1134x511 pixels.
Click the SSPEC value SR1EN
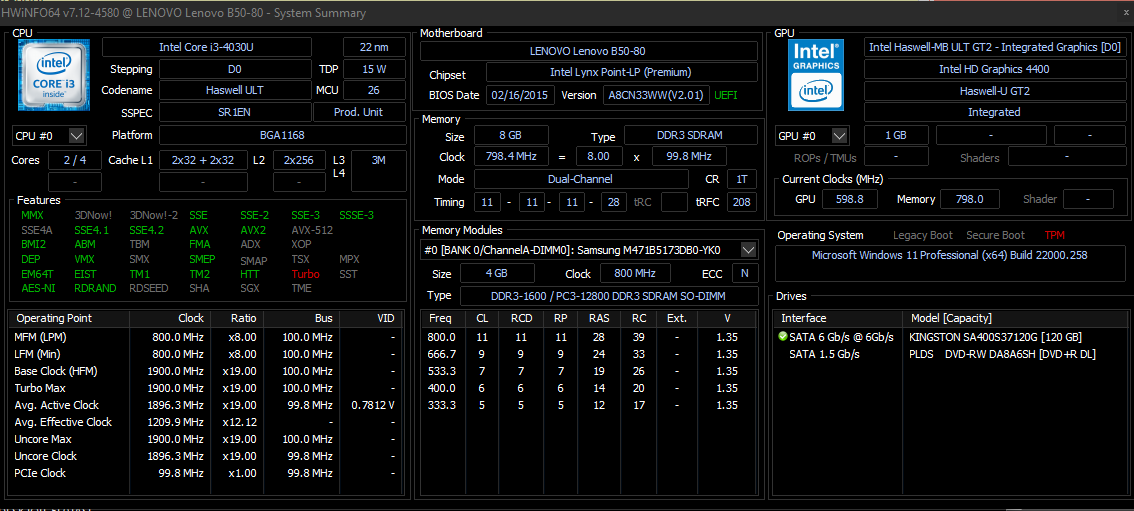234,113
